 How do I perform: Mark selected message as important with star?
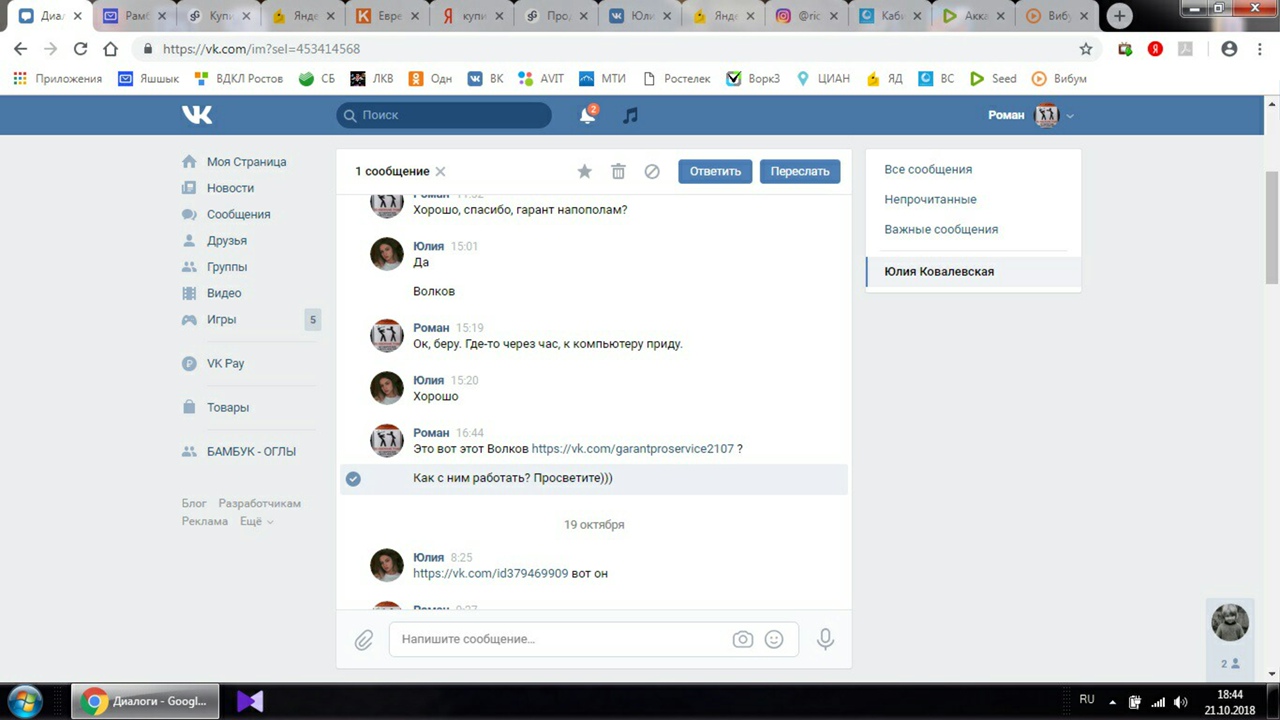[x=584, y=171]
